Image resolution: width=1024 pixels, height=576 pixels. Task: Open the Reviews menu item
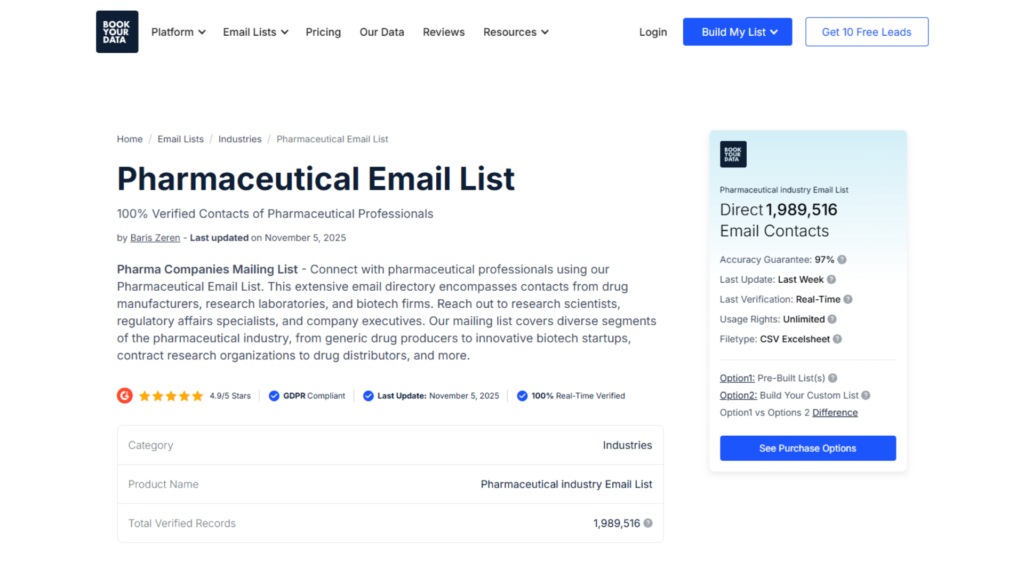coord(443,32)
